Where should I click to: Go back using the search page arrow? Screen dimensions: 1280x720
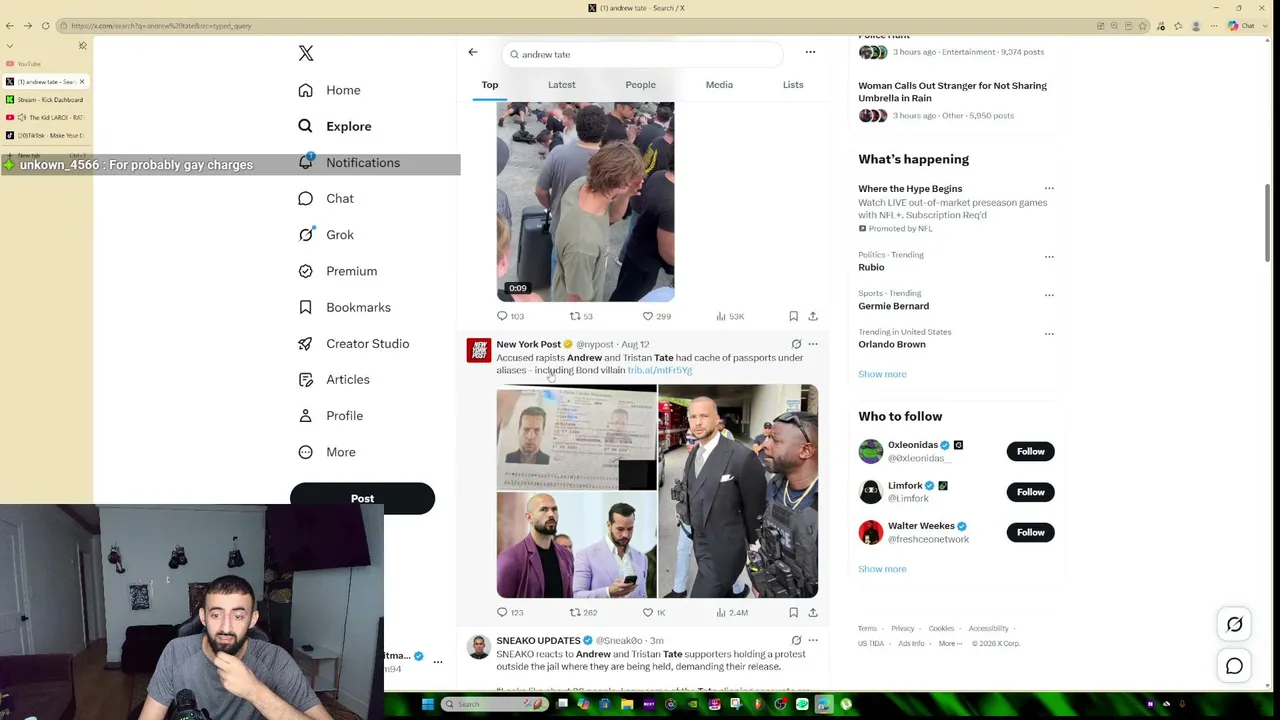click(473, 52)
